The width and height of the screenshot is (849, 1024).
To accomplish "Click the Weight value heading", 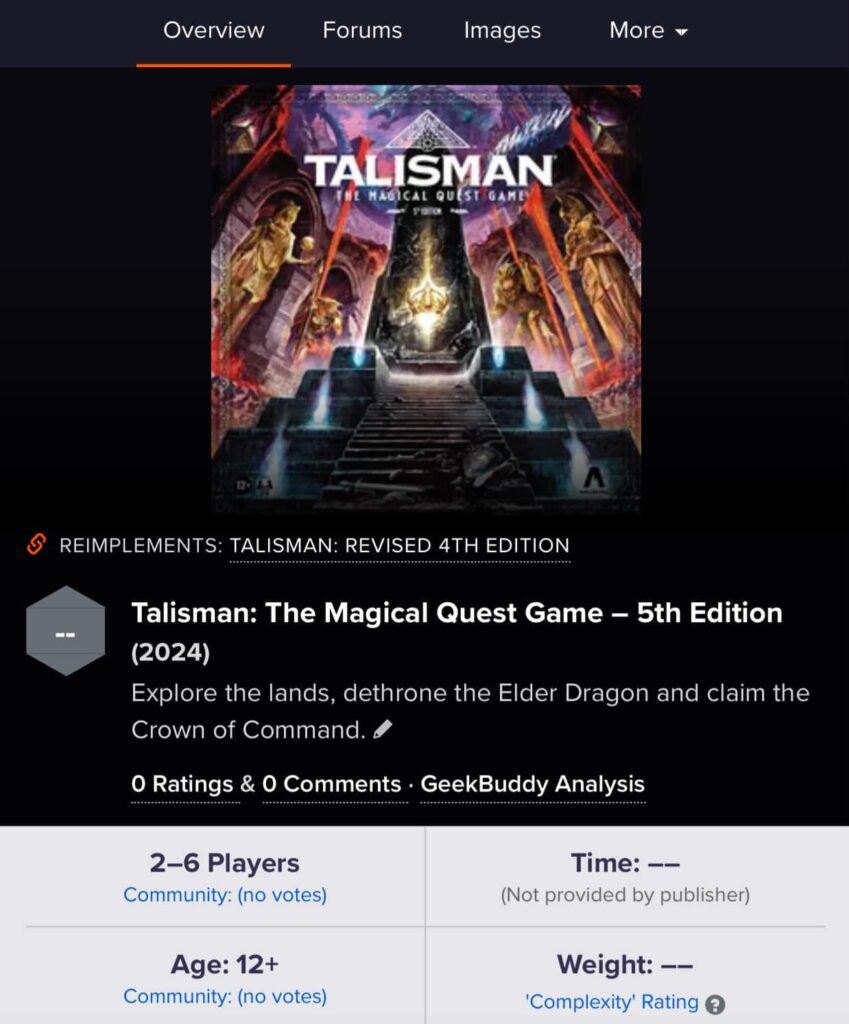I will point(625,965).
